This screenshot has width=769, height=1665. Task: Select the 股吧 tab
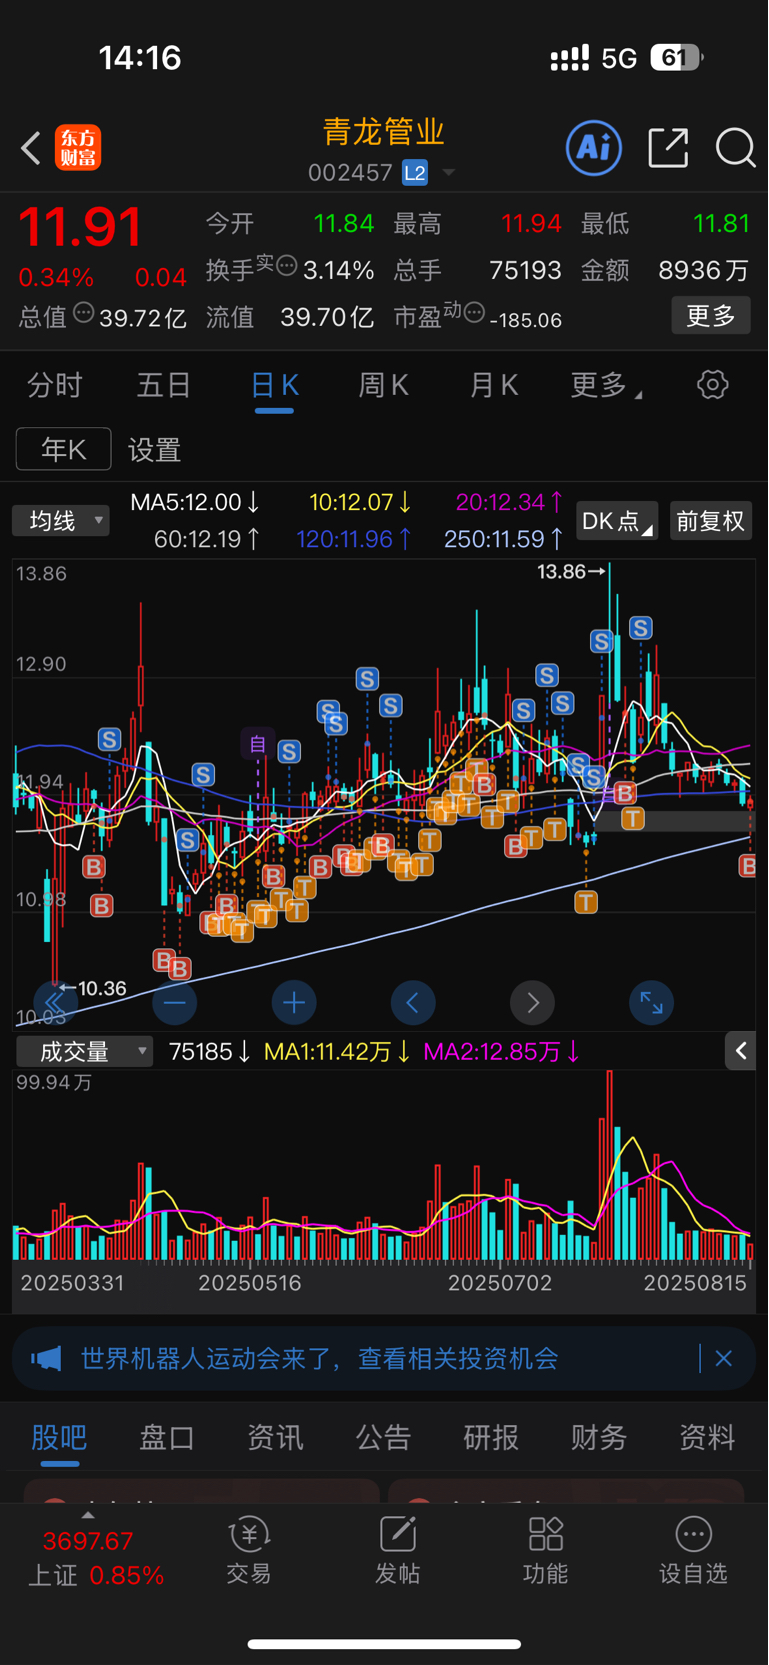59,1438
